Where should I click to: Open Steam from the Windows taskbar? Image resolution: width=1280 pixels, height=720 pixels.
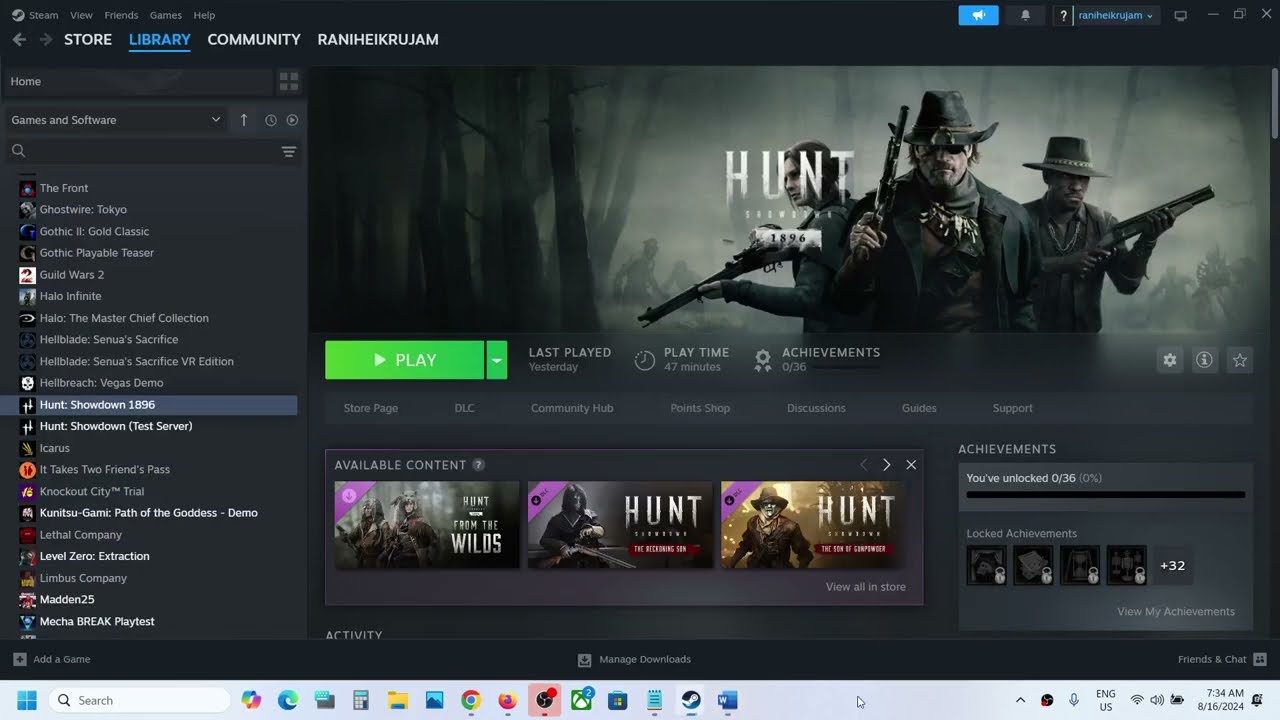point(691,700)
